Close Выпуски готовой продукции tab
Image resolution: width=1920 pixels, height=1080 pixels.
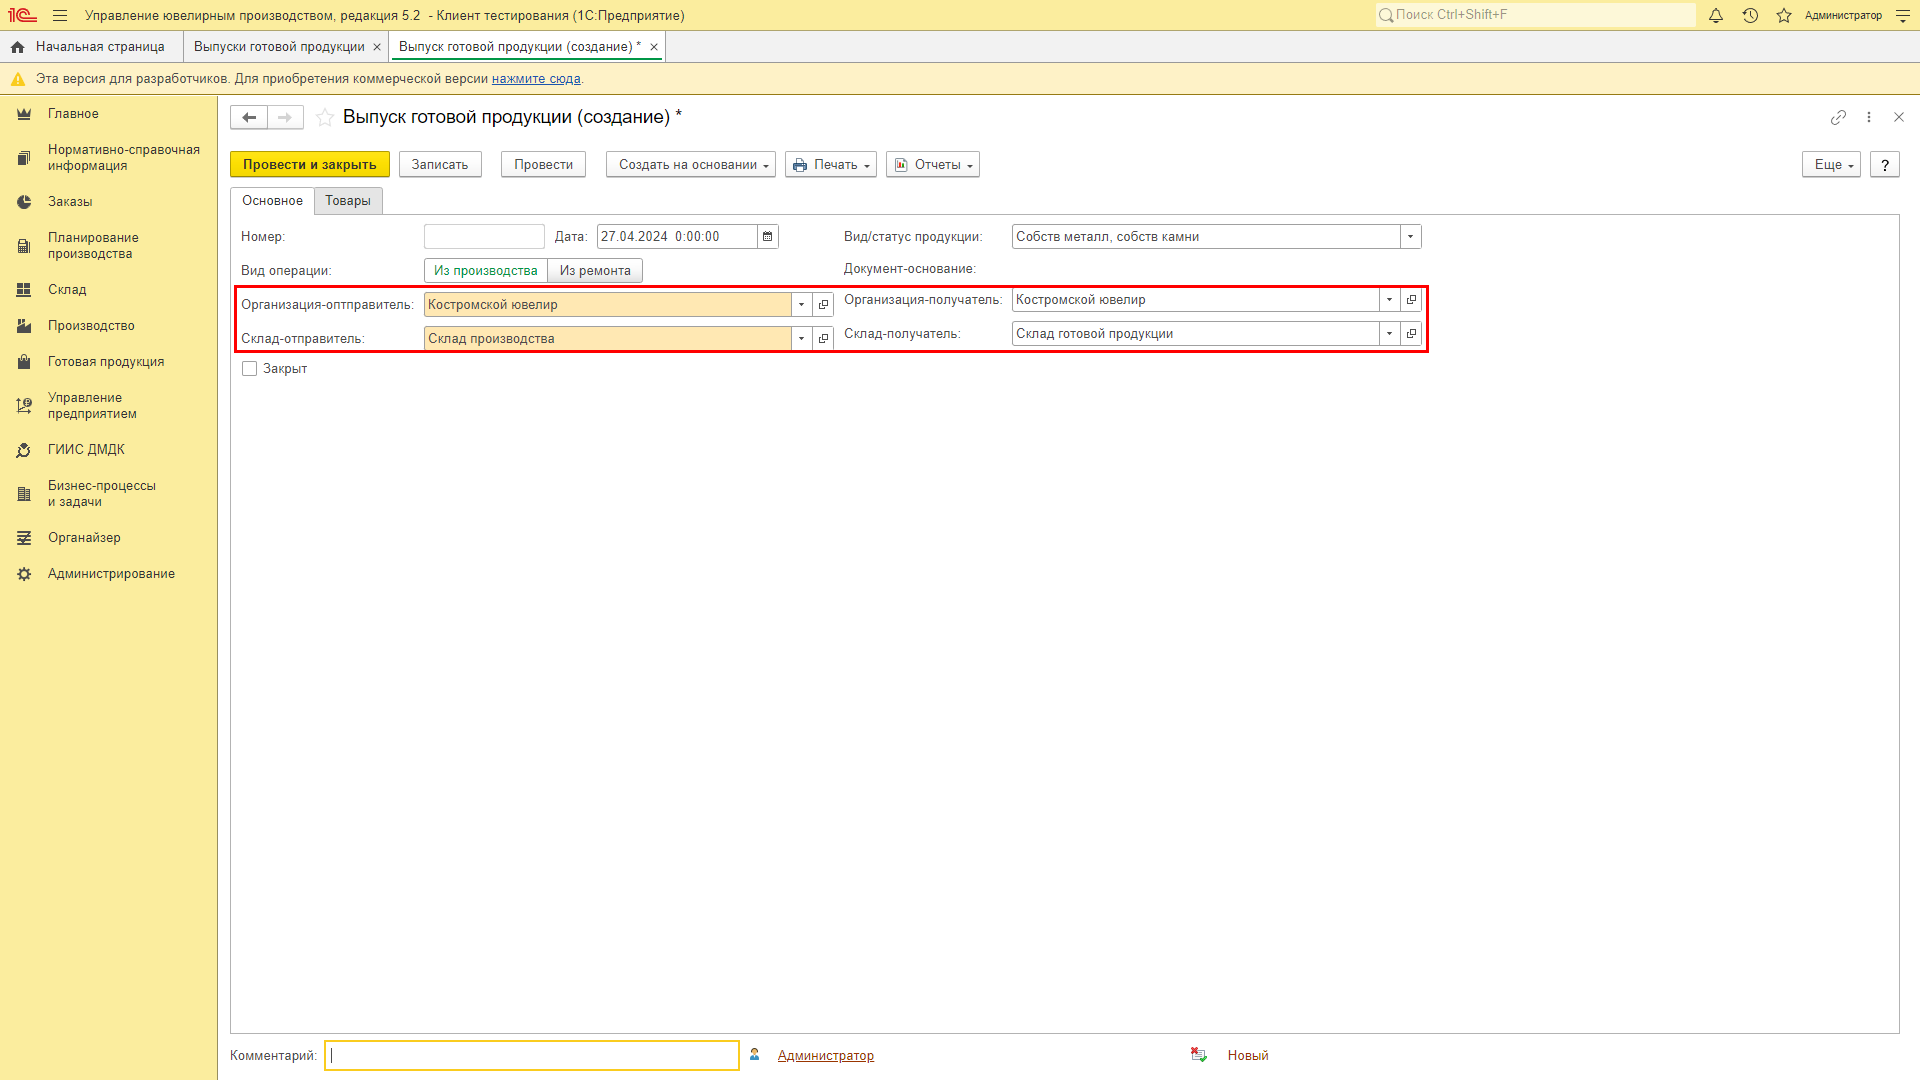coord(377,47)
